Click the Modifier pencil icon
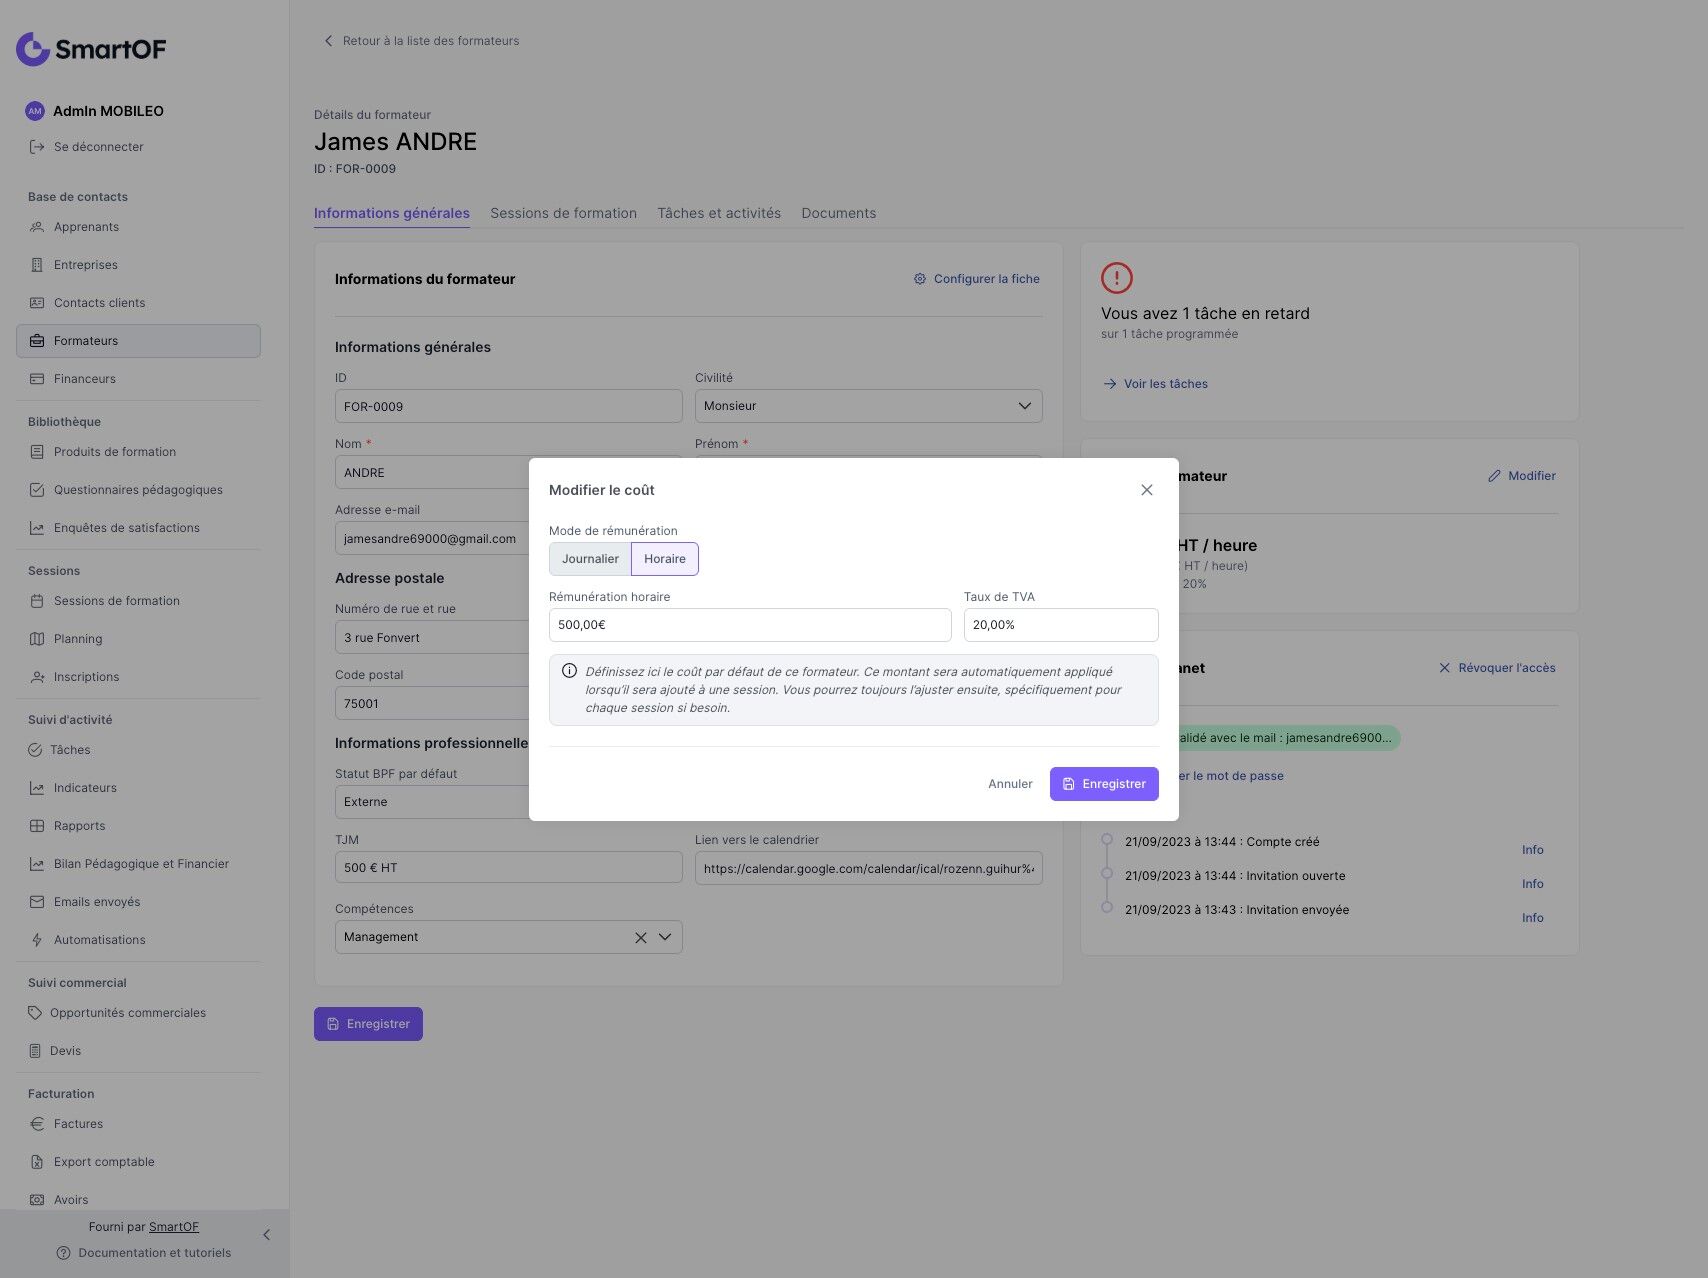Image resolution: width=1708 pixels, height=1278 pixels. pyautogui.click(x=1494, y=476)
